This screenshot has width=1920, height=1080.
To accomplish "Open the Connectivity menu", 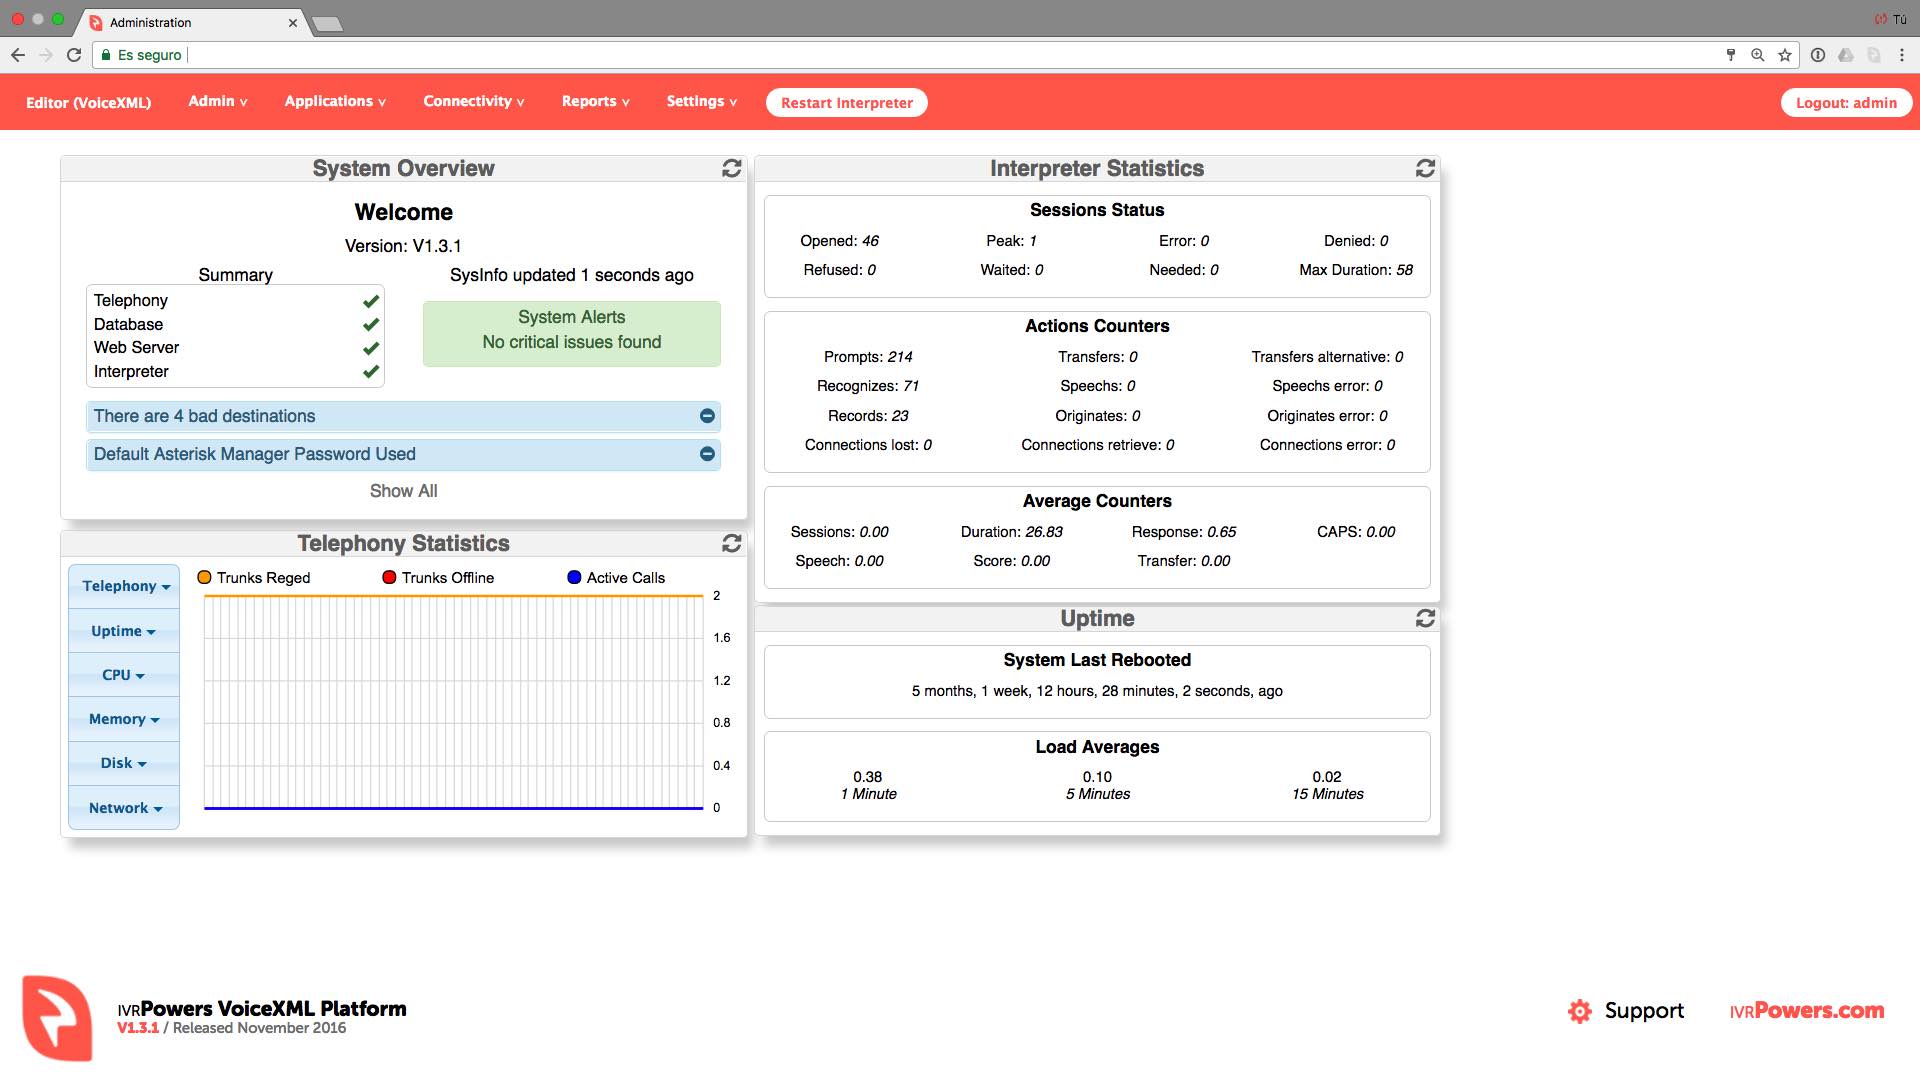I will click(x=473, y=101).
